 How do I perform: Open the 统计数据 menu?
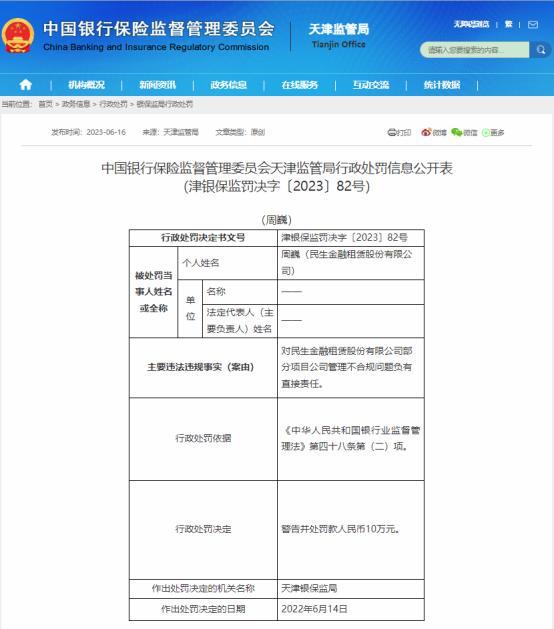442,85
